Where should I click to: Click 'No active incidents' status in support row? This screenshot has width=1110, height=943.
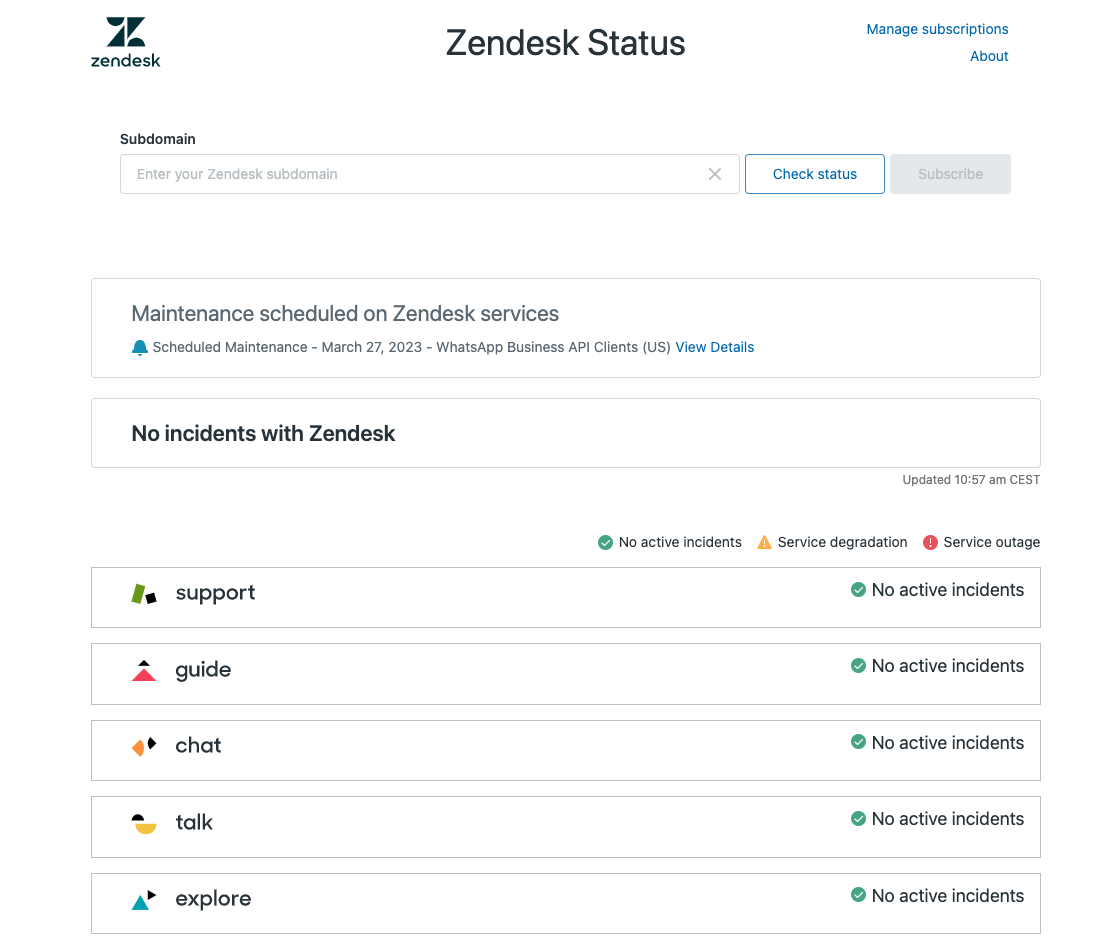[x=948, y=590]
